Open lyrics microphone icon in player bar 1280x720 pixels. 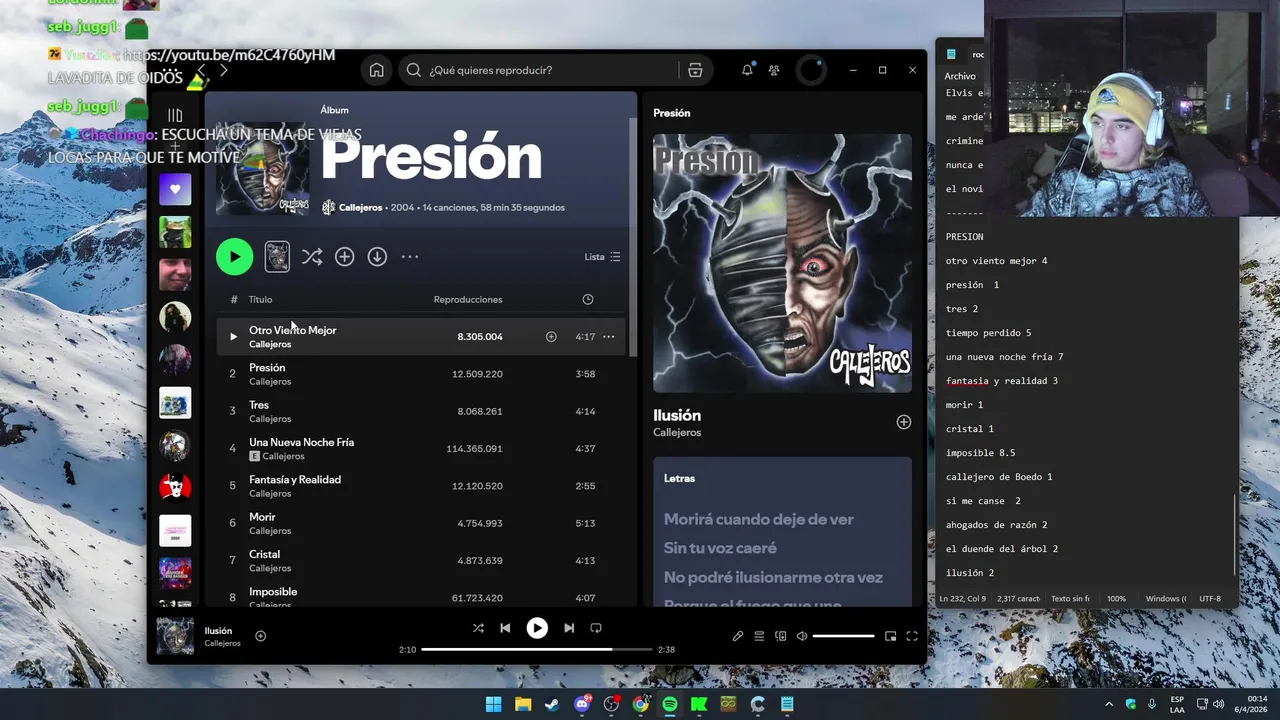tap(738, 636)
